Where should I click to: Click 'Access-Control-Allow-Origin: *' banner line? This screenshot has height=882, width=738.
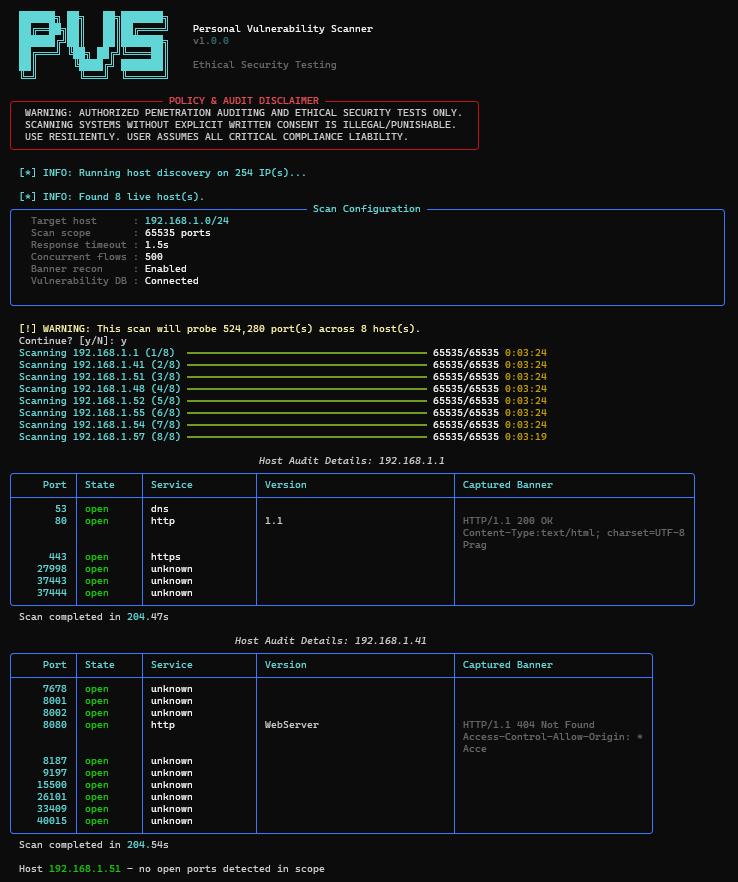(552, 737)
